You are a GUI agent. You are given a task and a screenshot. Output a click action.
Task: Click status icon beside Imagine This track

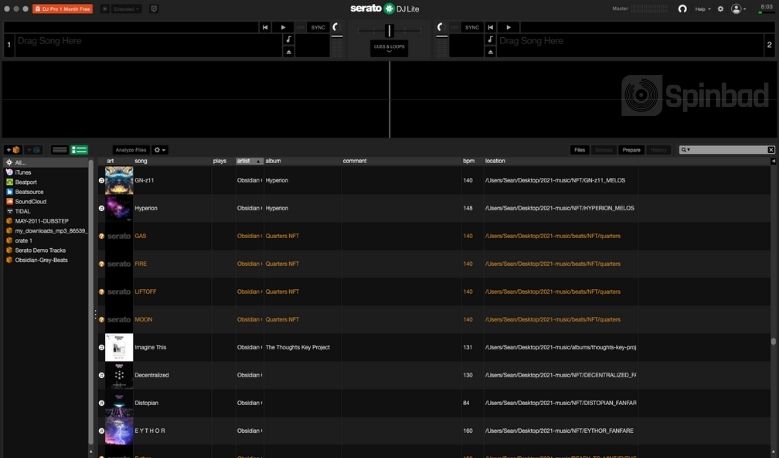click(101, 347)
